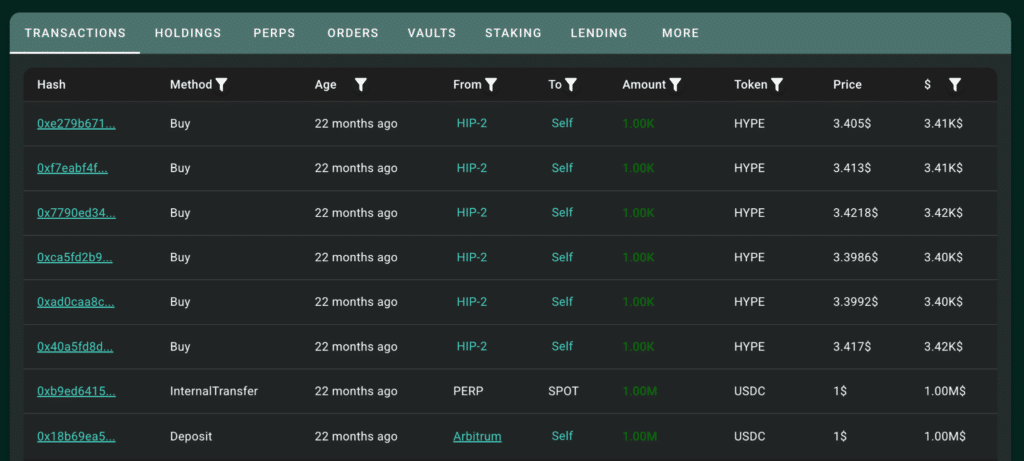Switch to the Holdings tab
The width and height of the screenshot is (1024, 461).
click(x=188, y=33)
